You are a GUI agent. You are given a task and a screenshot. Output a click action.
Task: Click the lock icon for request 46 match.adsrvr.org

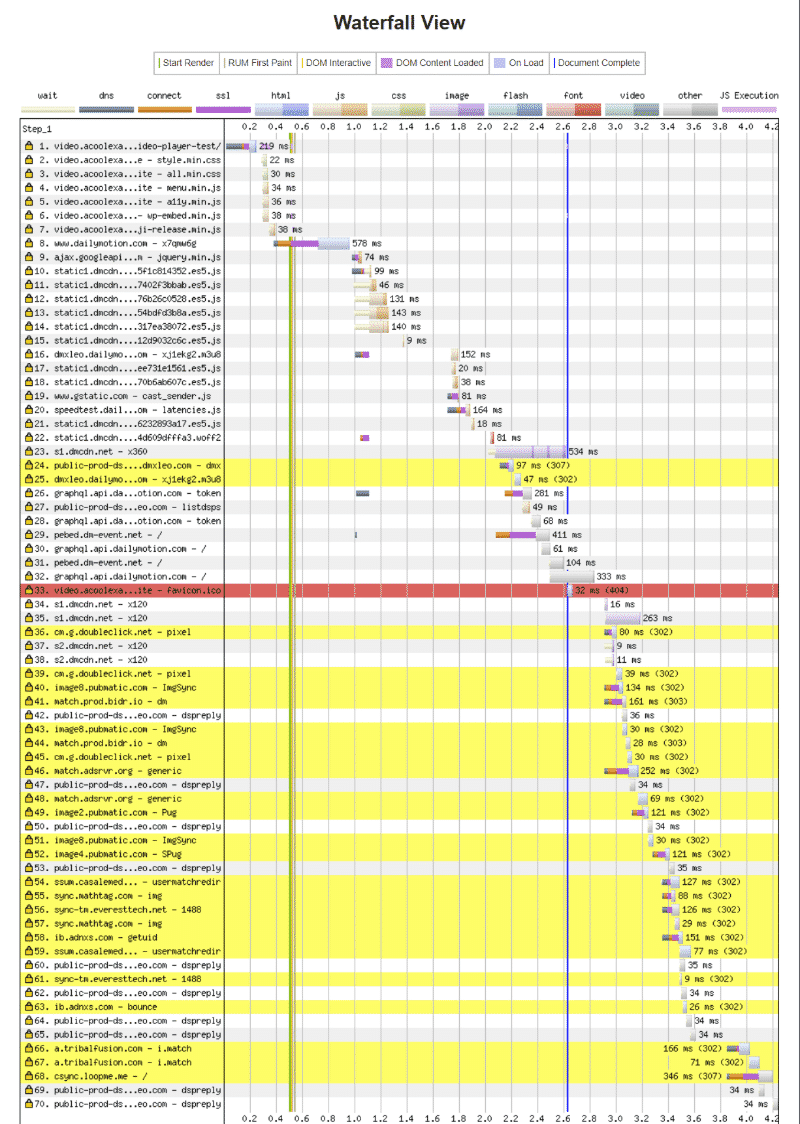point(29,771)
